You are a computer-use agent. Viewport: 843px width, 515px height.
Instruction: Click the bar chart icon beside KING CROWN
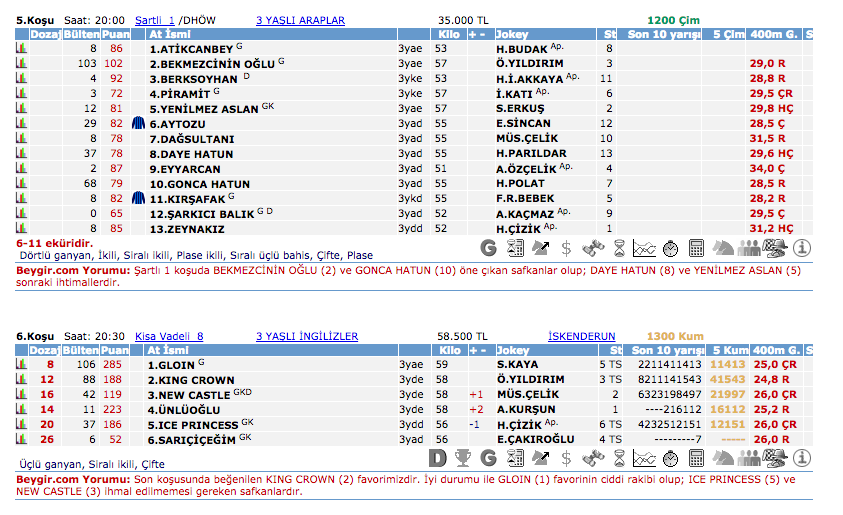coord(21,380)
